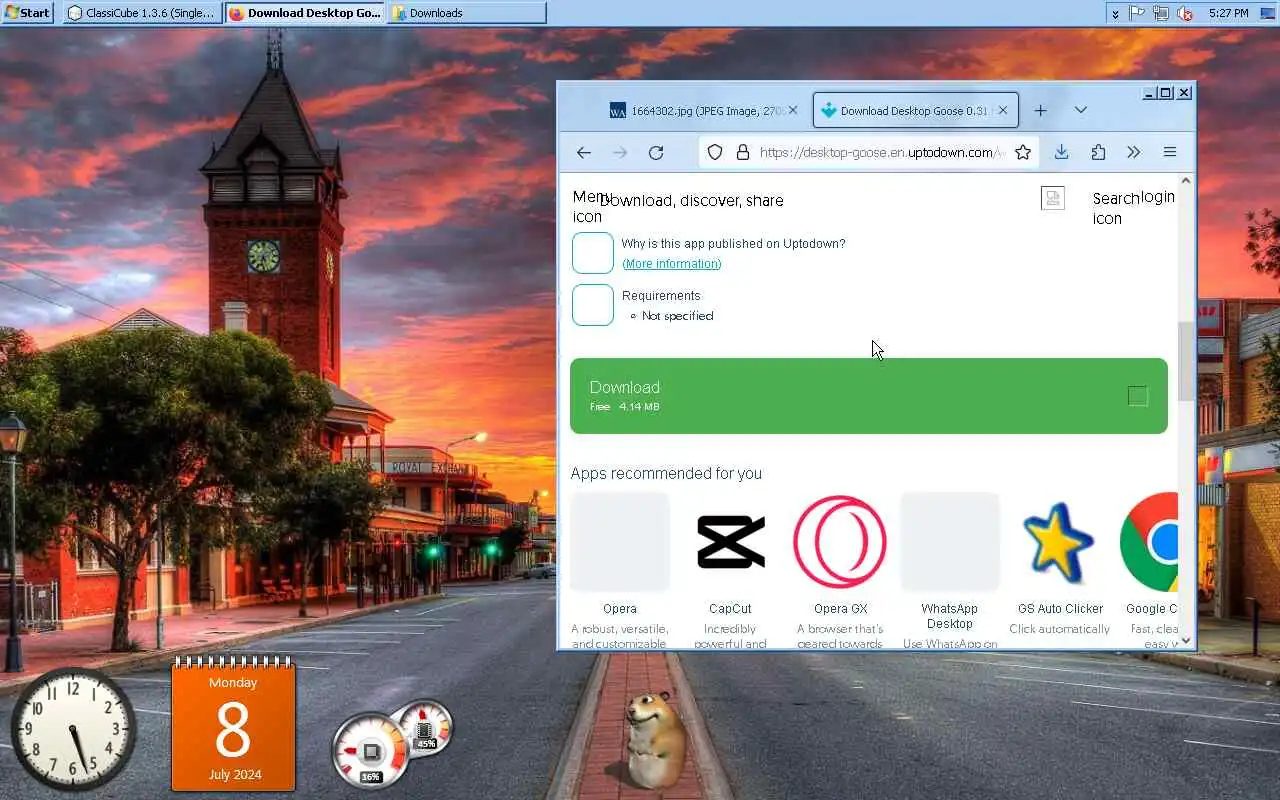1280x800 pixels.
Task: Click the Monday 8 calendar gadget
Action: 233,725
